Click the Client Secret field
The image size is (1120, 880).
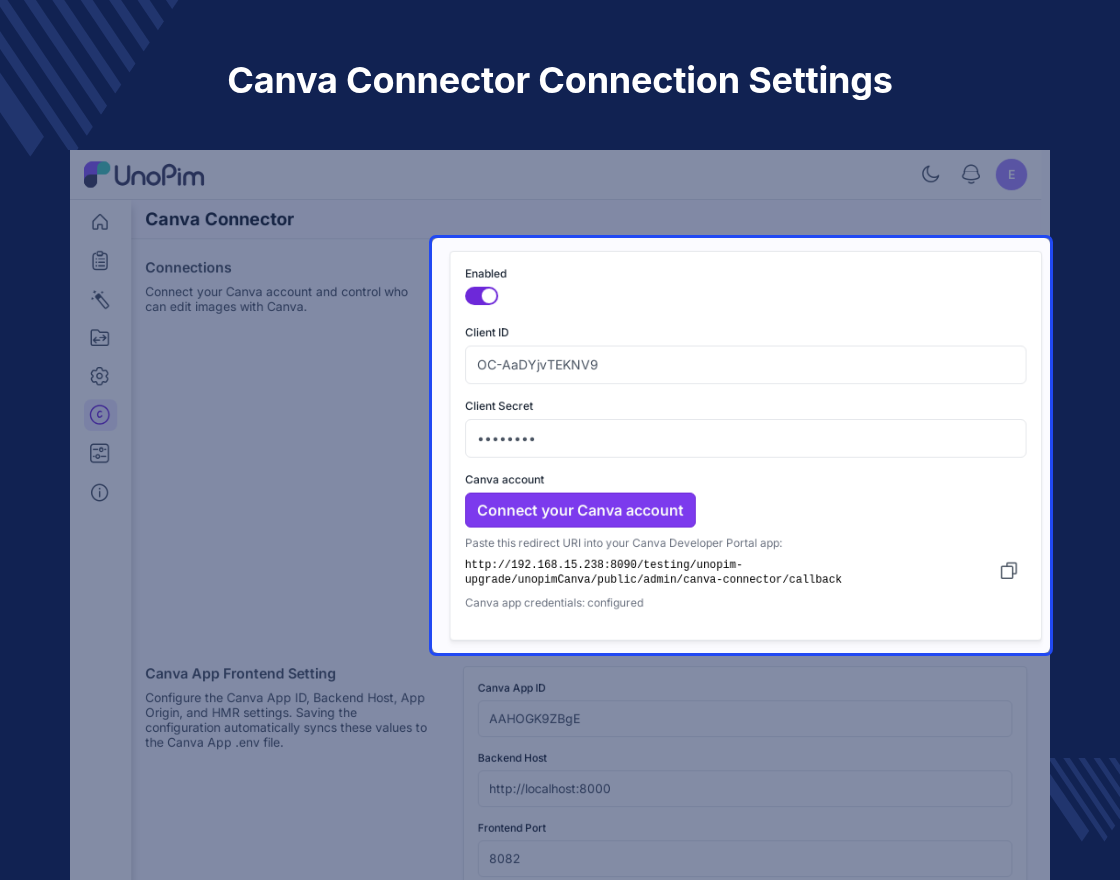click(x=746, y=439)
